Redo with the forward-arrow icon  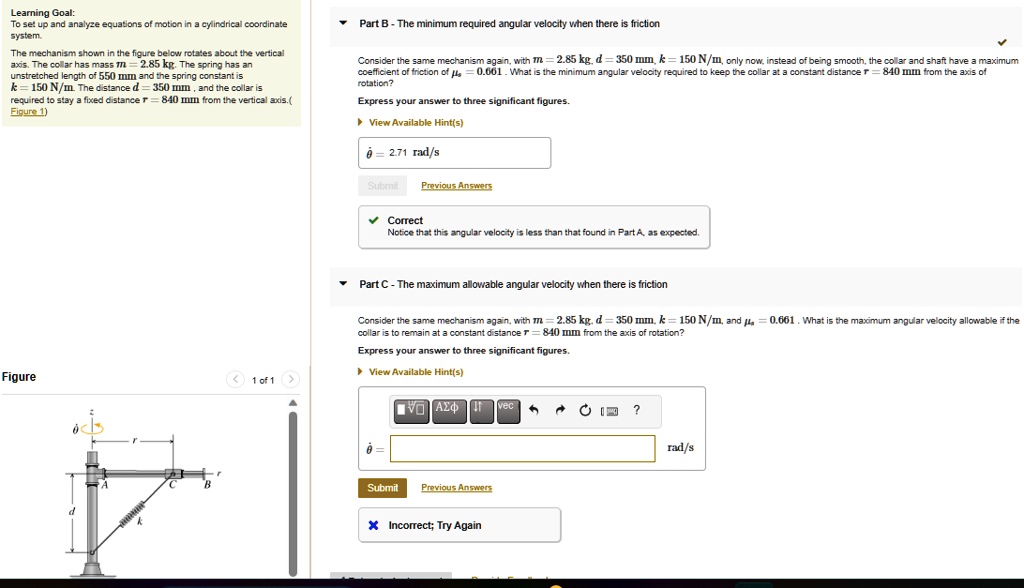[x=560, y=409]
